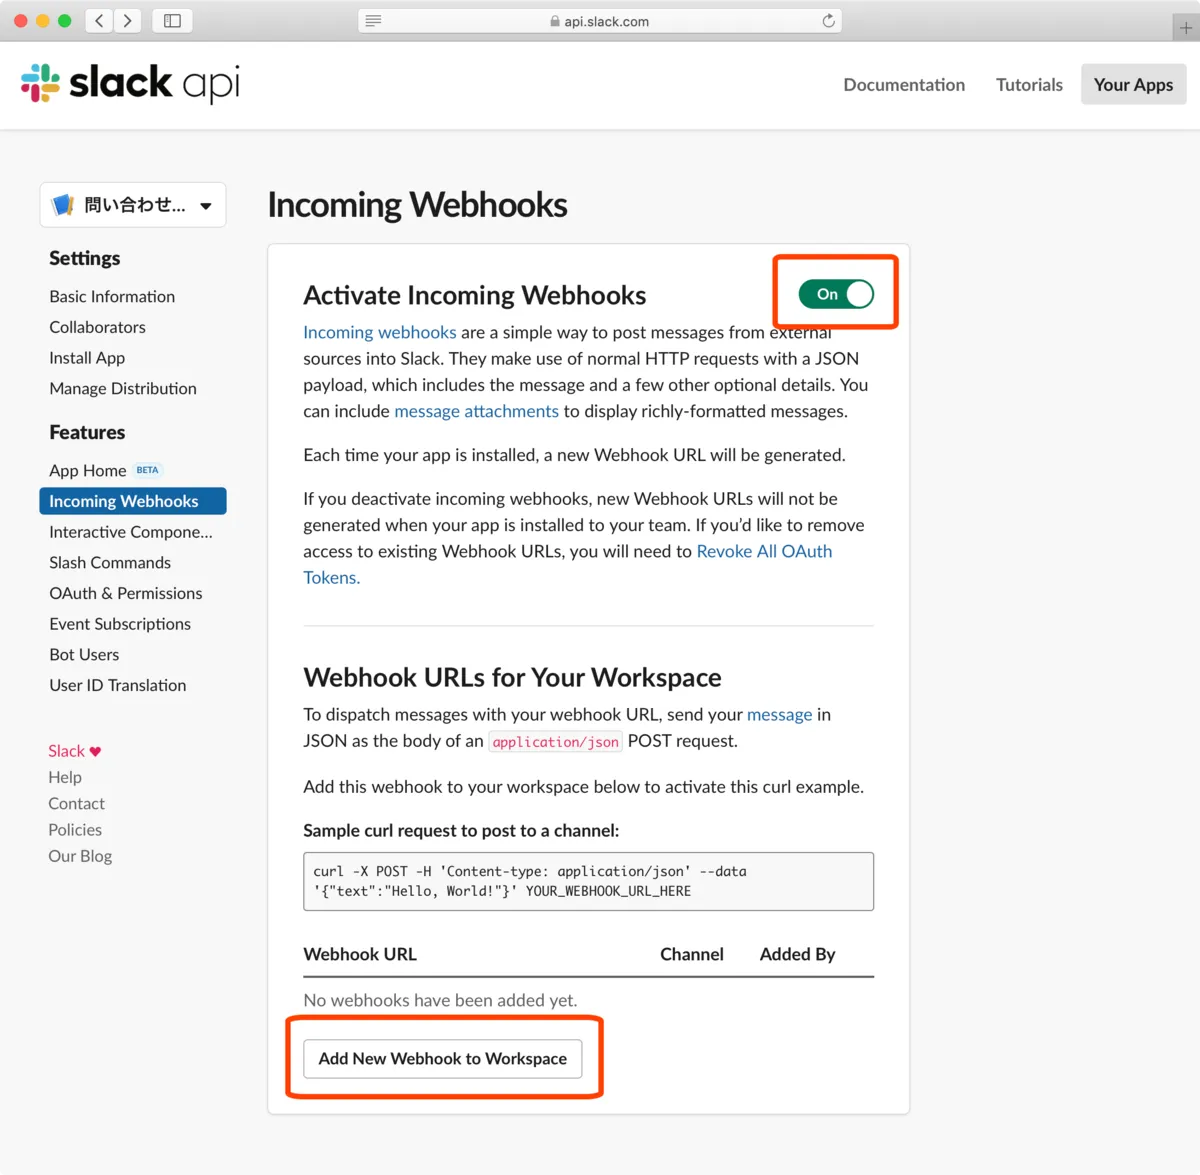
Task: Reload the page with the refresh icon
Action: (828, 21)
